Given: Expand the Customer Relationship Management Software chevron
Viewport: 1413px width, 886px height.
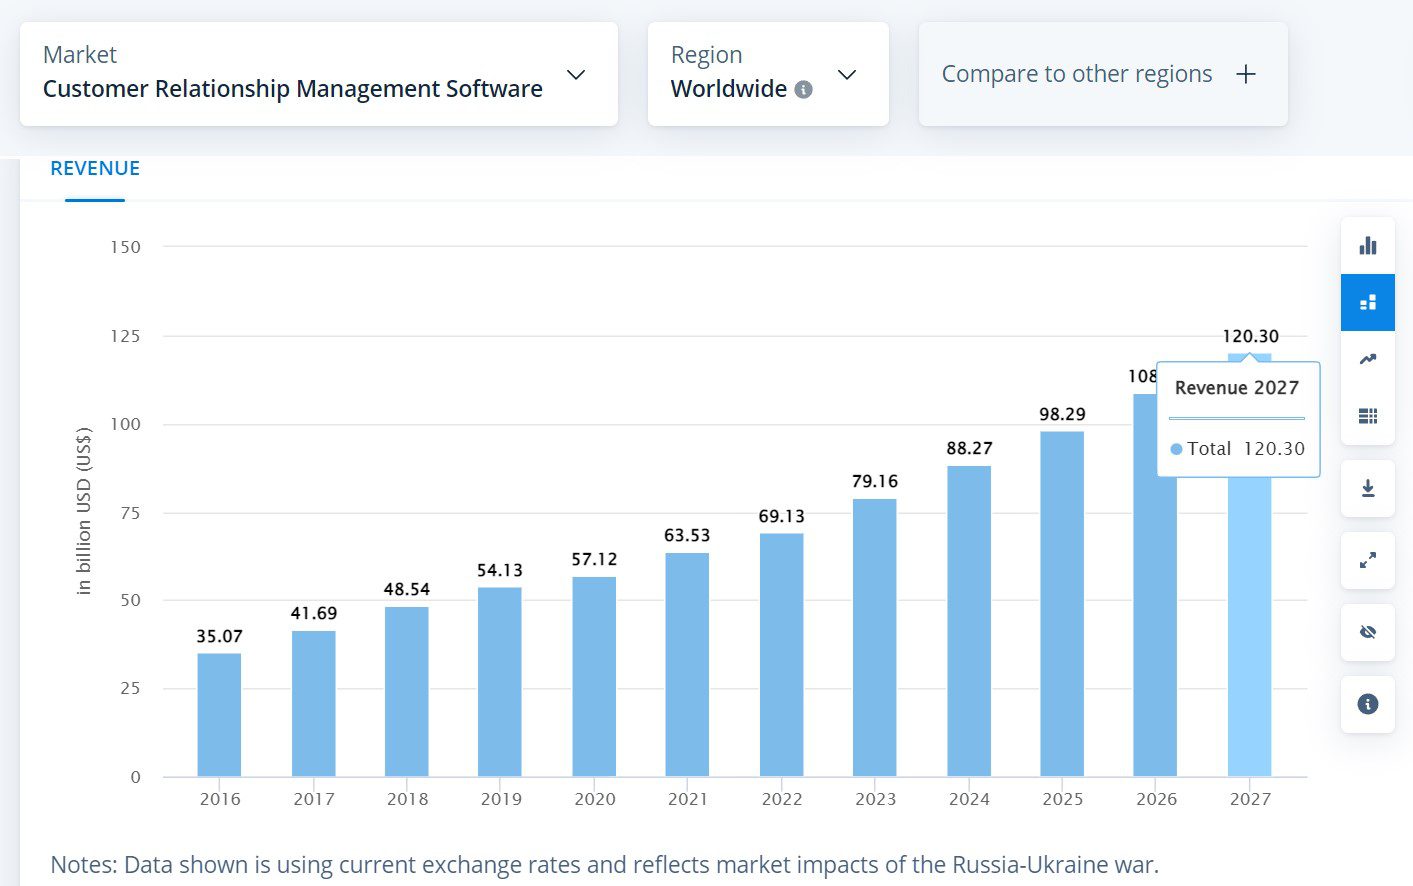Looking at the screenshot, I should [575, 74].
